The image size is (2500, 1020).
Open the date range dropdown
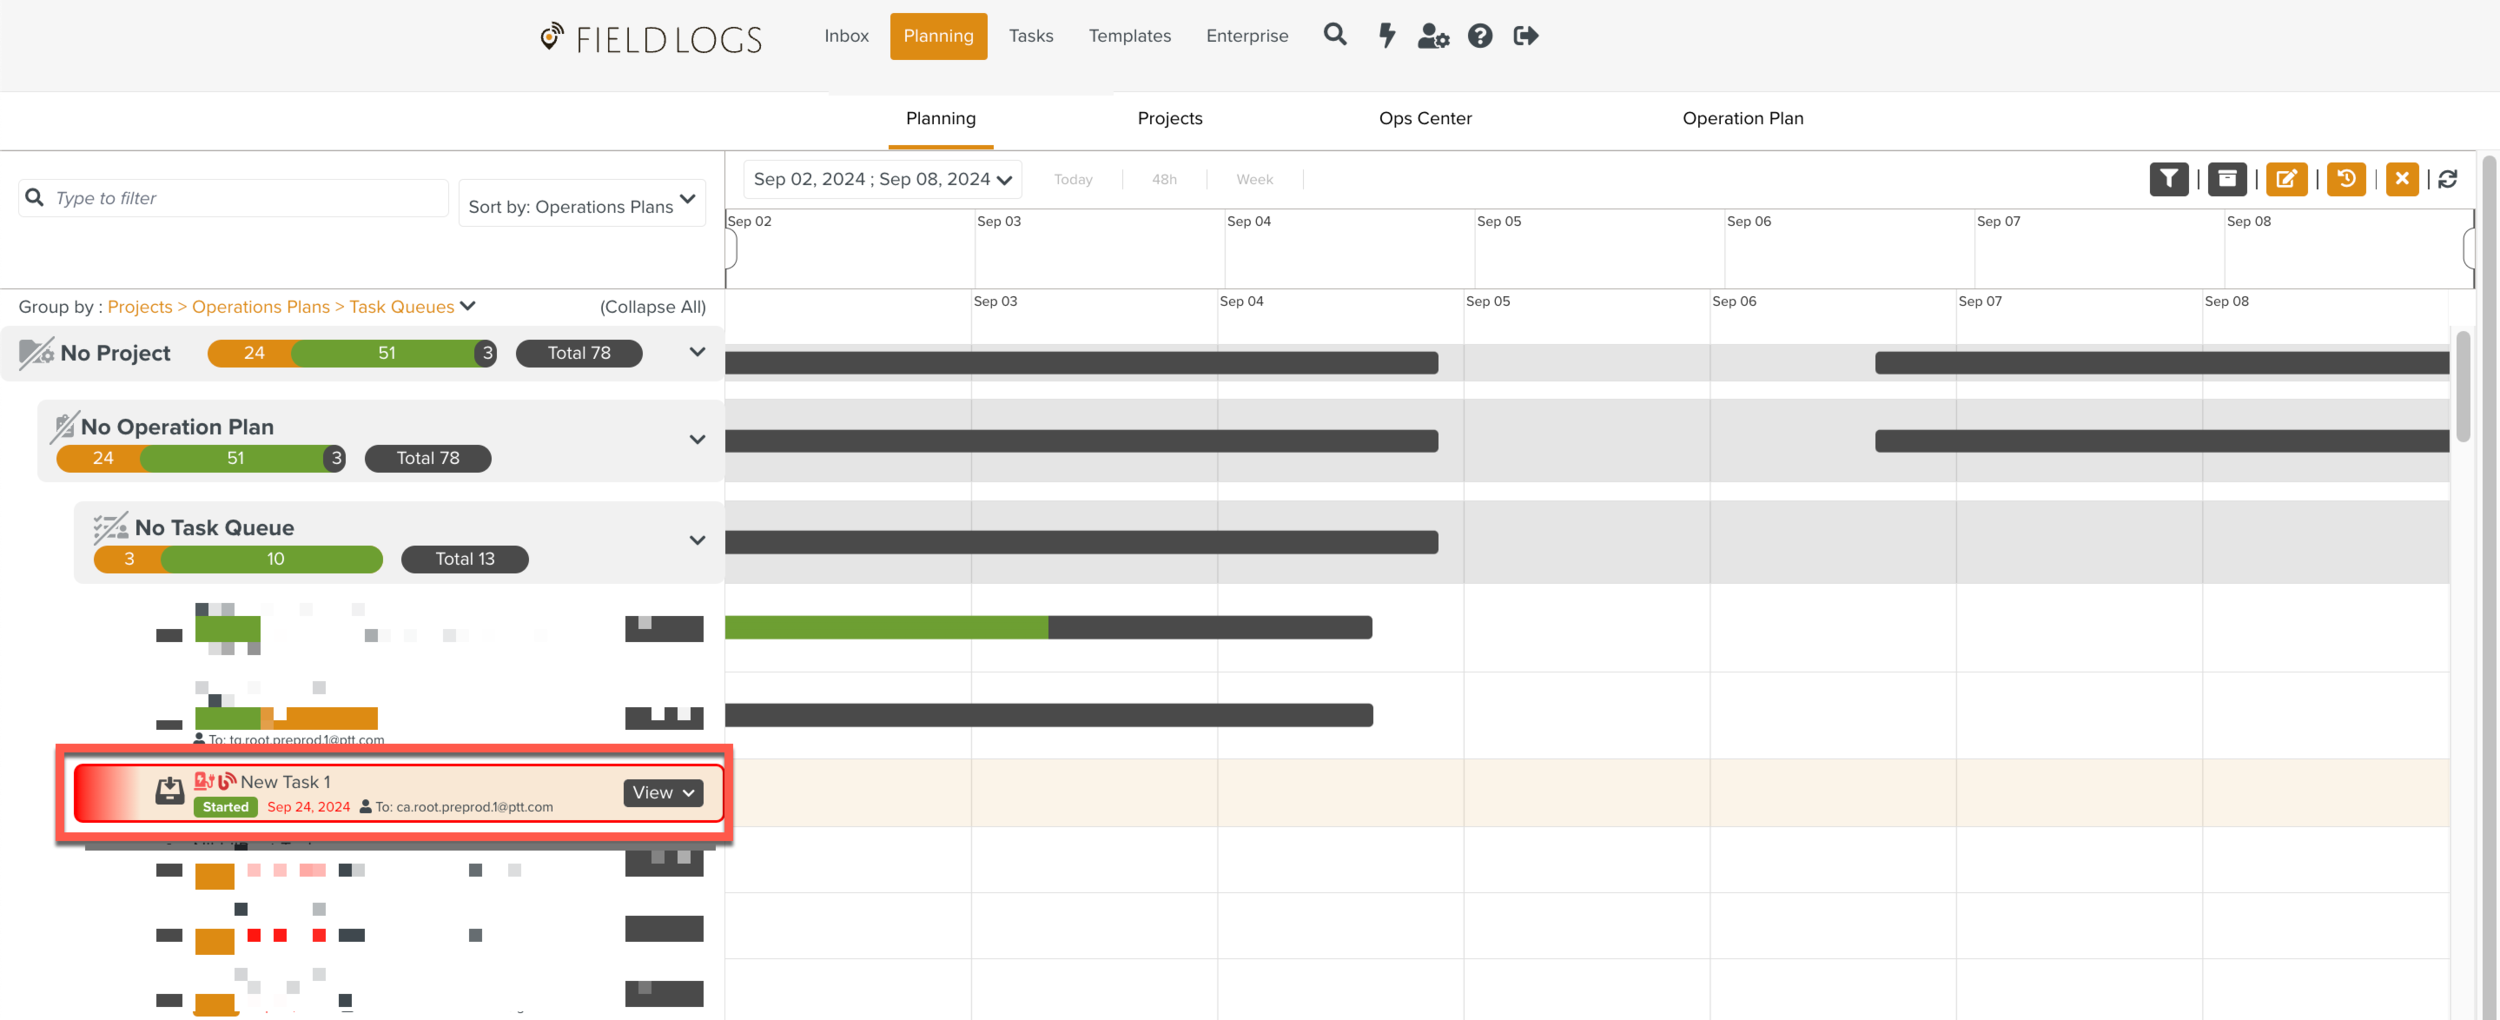click(882, 179)
